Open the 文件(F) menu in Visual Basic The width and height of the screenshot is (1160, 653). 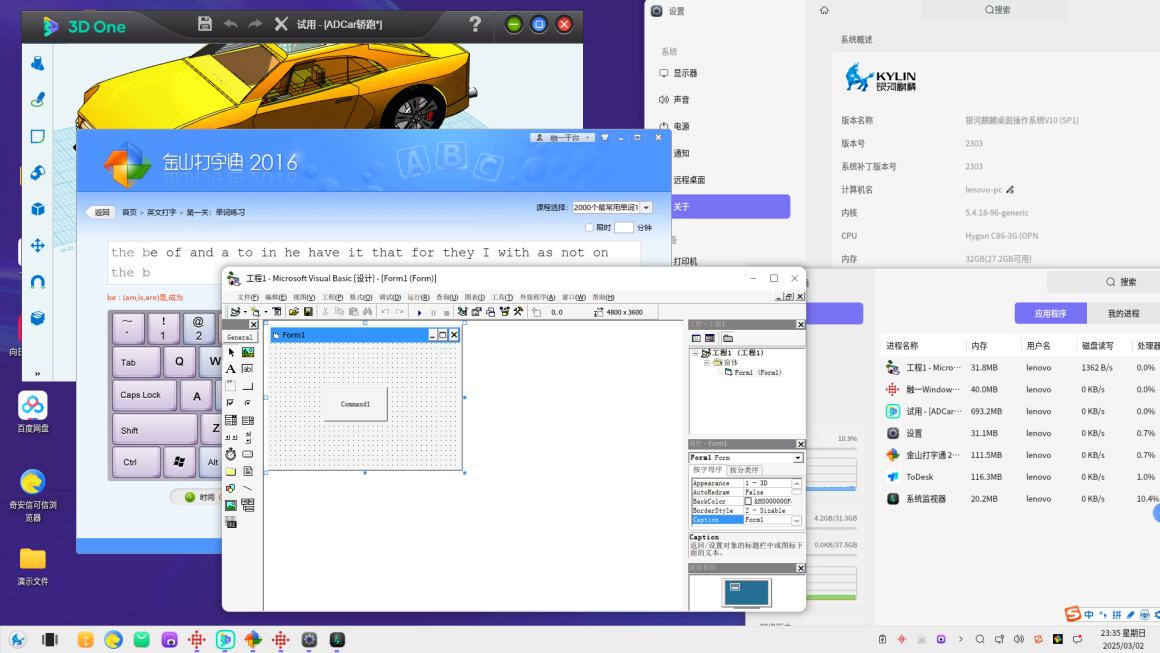248,297
